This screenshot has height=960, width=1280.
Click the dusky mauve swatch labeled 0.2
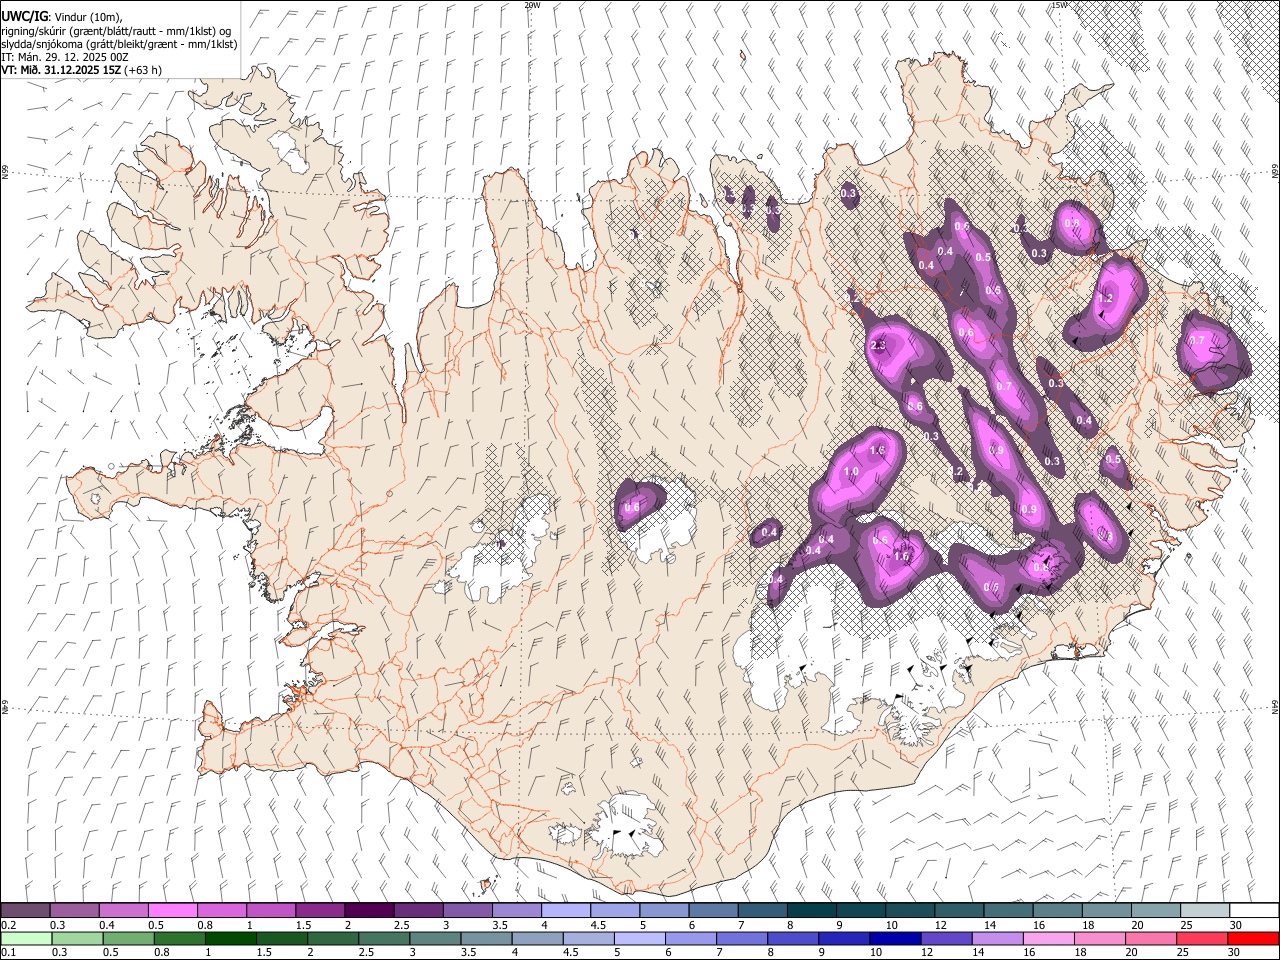[25, 910]
